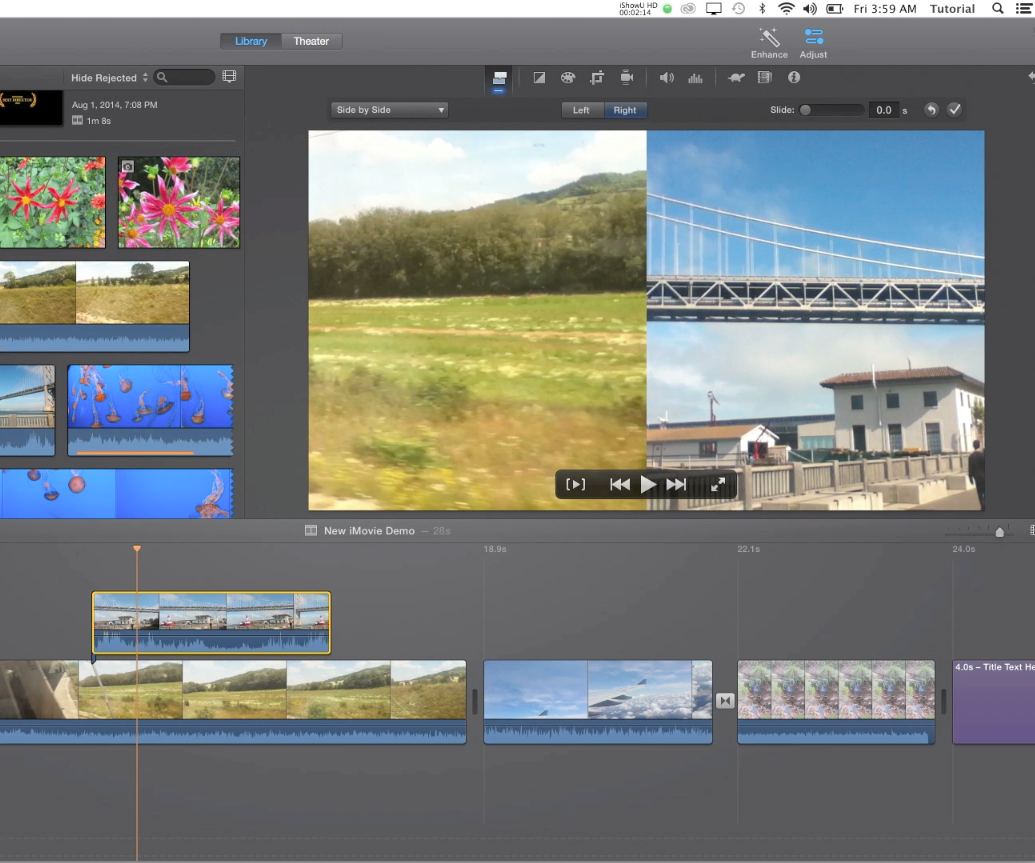This screenshot has width=1035, height=863.
Task: Start playback in the viewer
Action: click(x=648, y=485)
